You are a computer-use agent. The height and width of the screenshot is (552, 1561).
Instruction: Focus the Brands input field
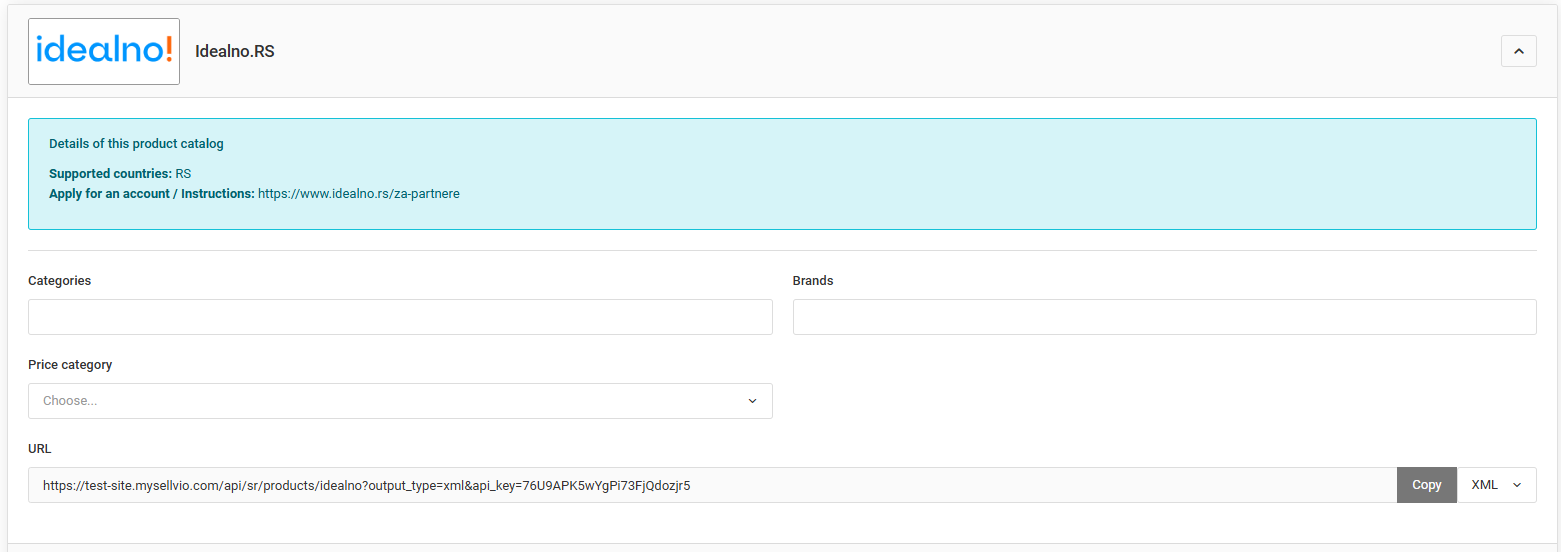(x=1164, y=317)
